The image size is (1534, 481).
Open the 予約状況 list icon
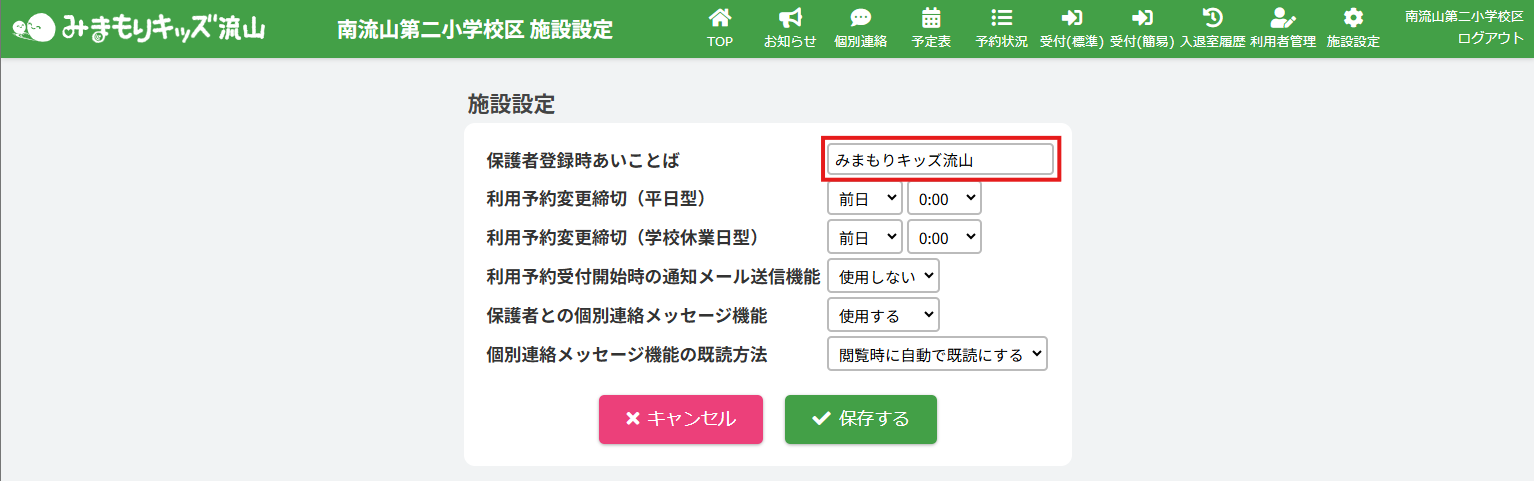[x=1001, y=18]
